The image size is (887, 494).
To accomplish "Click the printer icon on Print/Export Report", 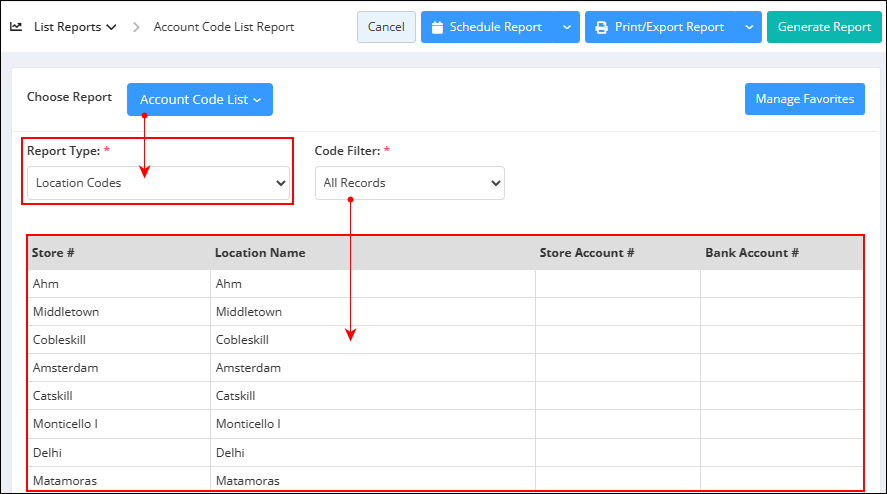I will pos(601,27).
